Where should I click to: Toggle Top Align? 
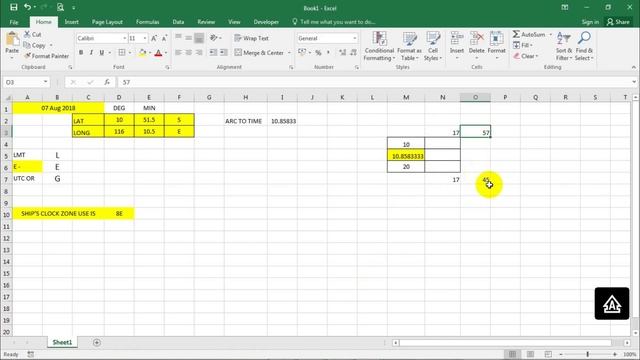(x=178, y=38)
